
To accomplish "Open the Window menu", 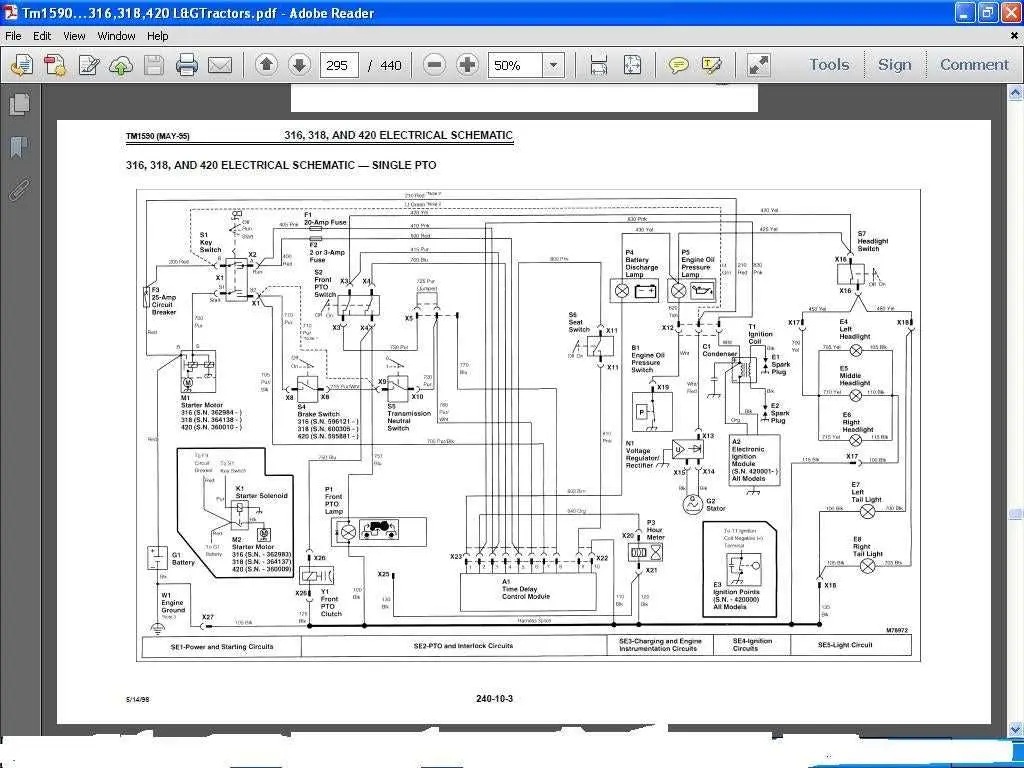I will coord(116,36).
